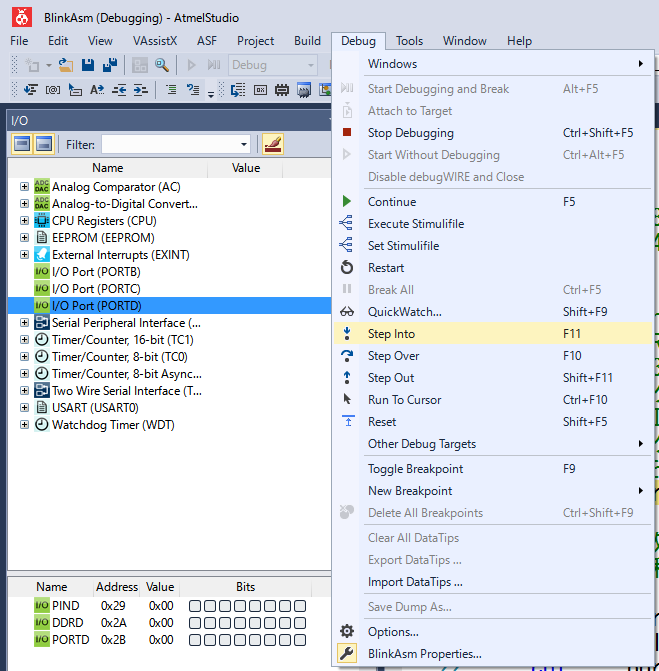The height and width of the screenshot is (671, 659).
Task: Select the I/O Port (PORTB) row
Action: (169, 272)
